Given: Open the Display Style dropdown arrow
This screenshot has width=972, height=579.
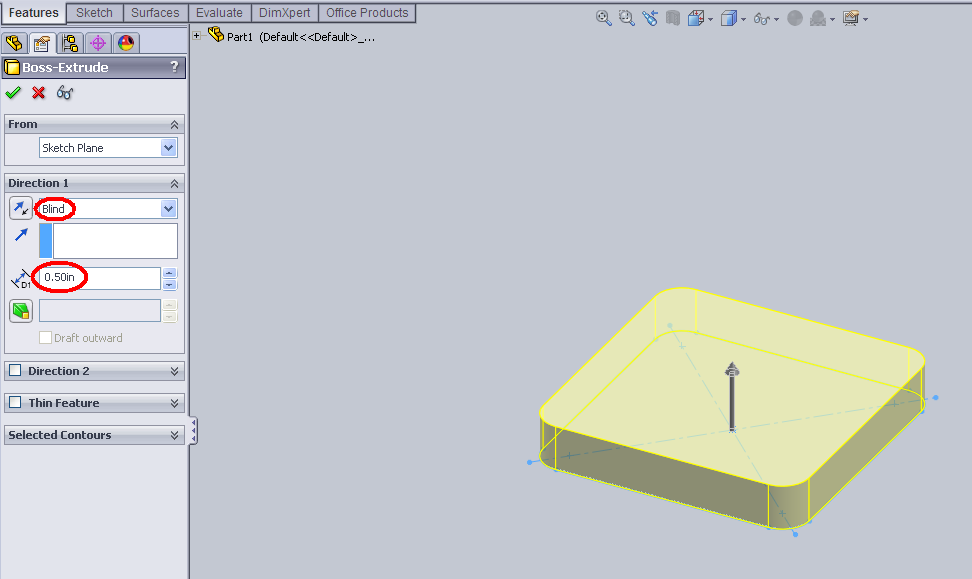Looking at the screenshot, I should click(743, 20).
